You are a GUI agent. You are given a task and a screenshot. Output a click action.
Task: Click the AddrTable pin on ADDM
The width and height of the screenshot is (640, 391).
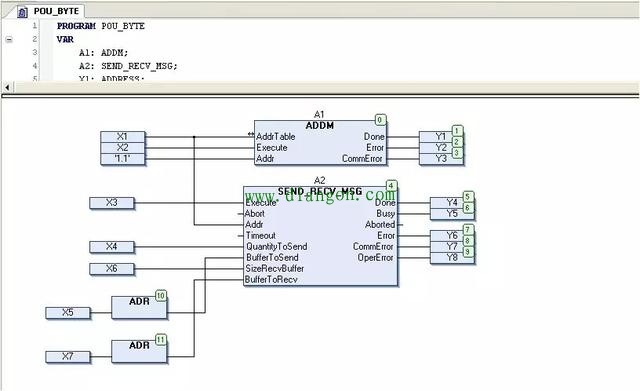click(x=276, y=136)
